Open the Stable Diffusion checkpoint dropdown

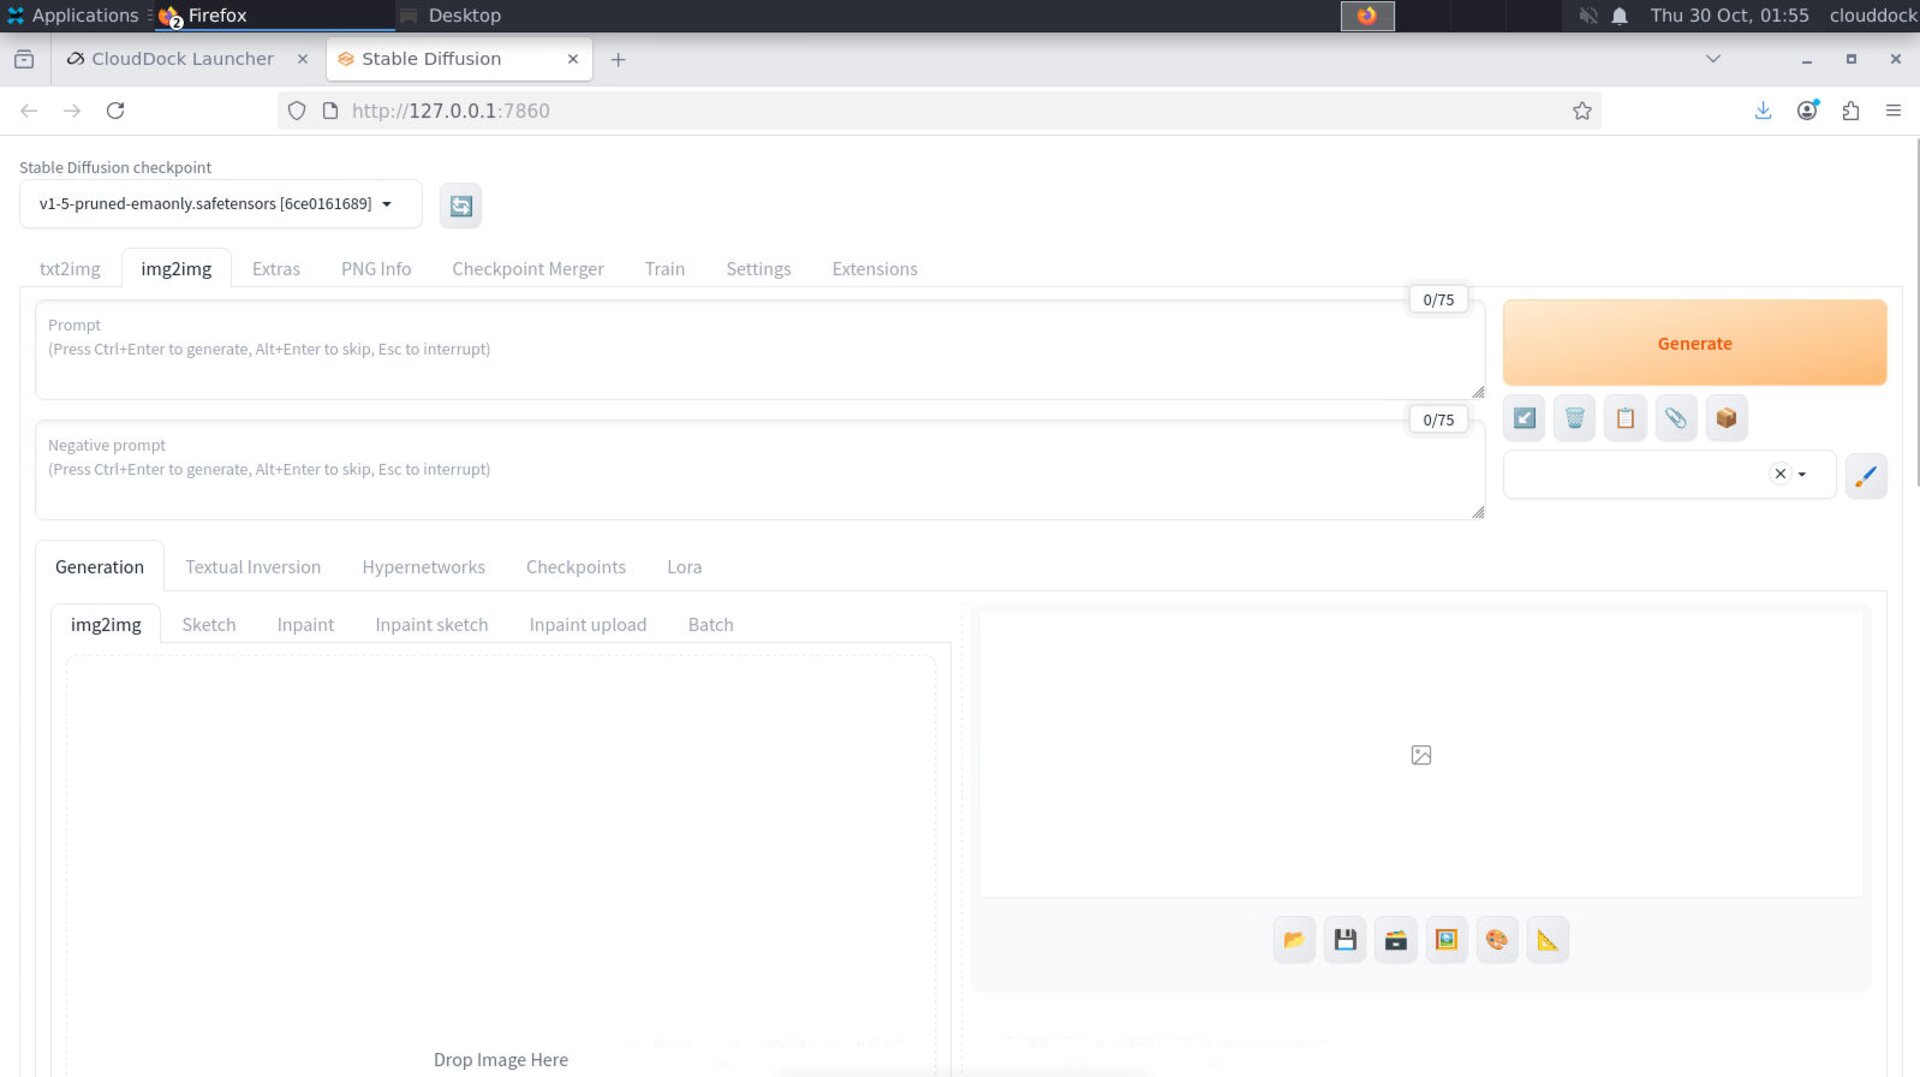click(220, 204)
